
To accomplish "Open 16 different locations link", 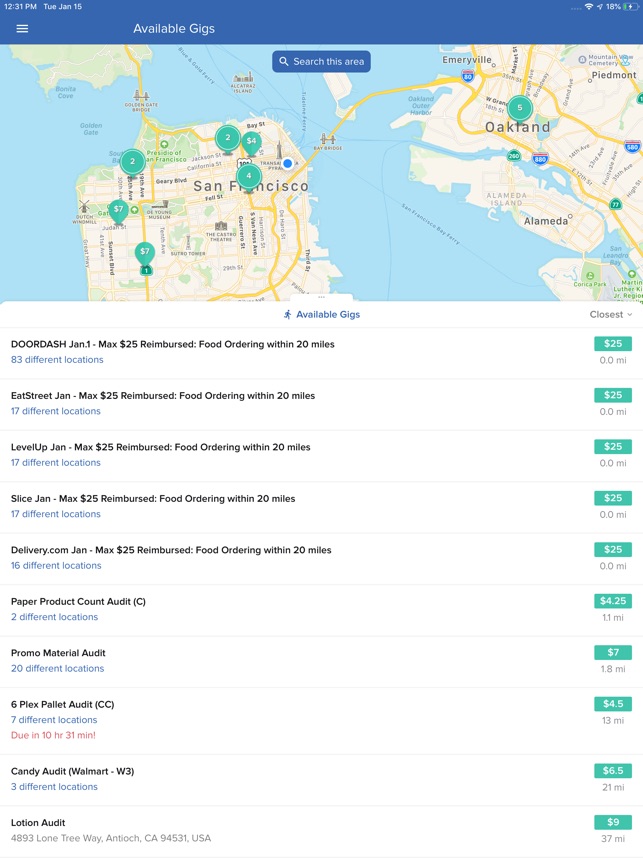I will pyautogui.click(x=56, y=565).
